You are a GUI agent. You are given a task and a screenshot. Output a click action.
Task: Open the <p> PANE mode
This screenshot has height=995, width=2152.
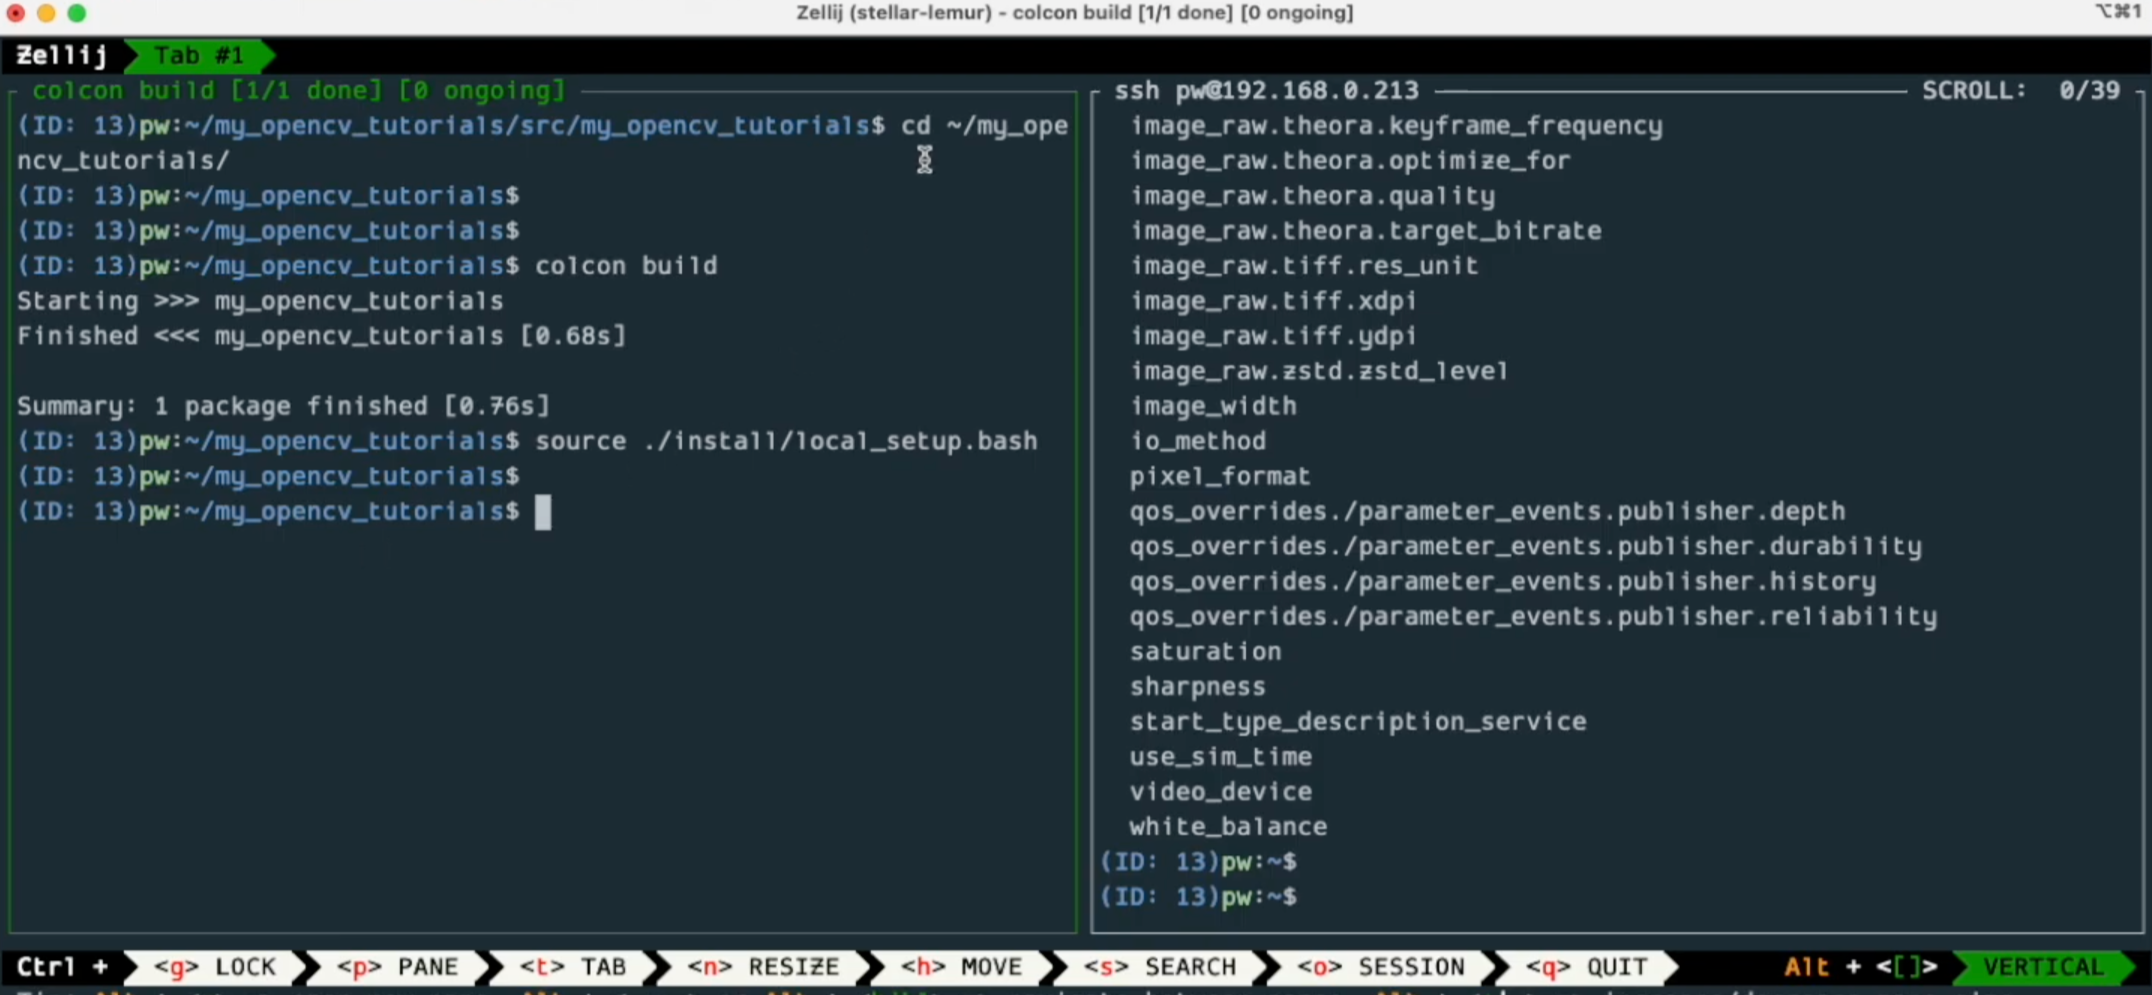coord(397,967)
